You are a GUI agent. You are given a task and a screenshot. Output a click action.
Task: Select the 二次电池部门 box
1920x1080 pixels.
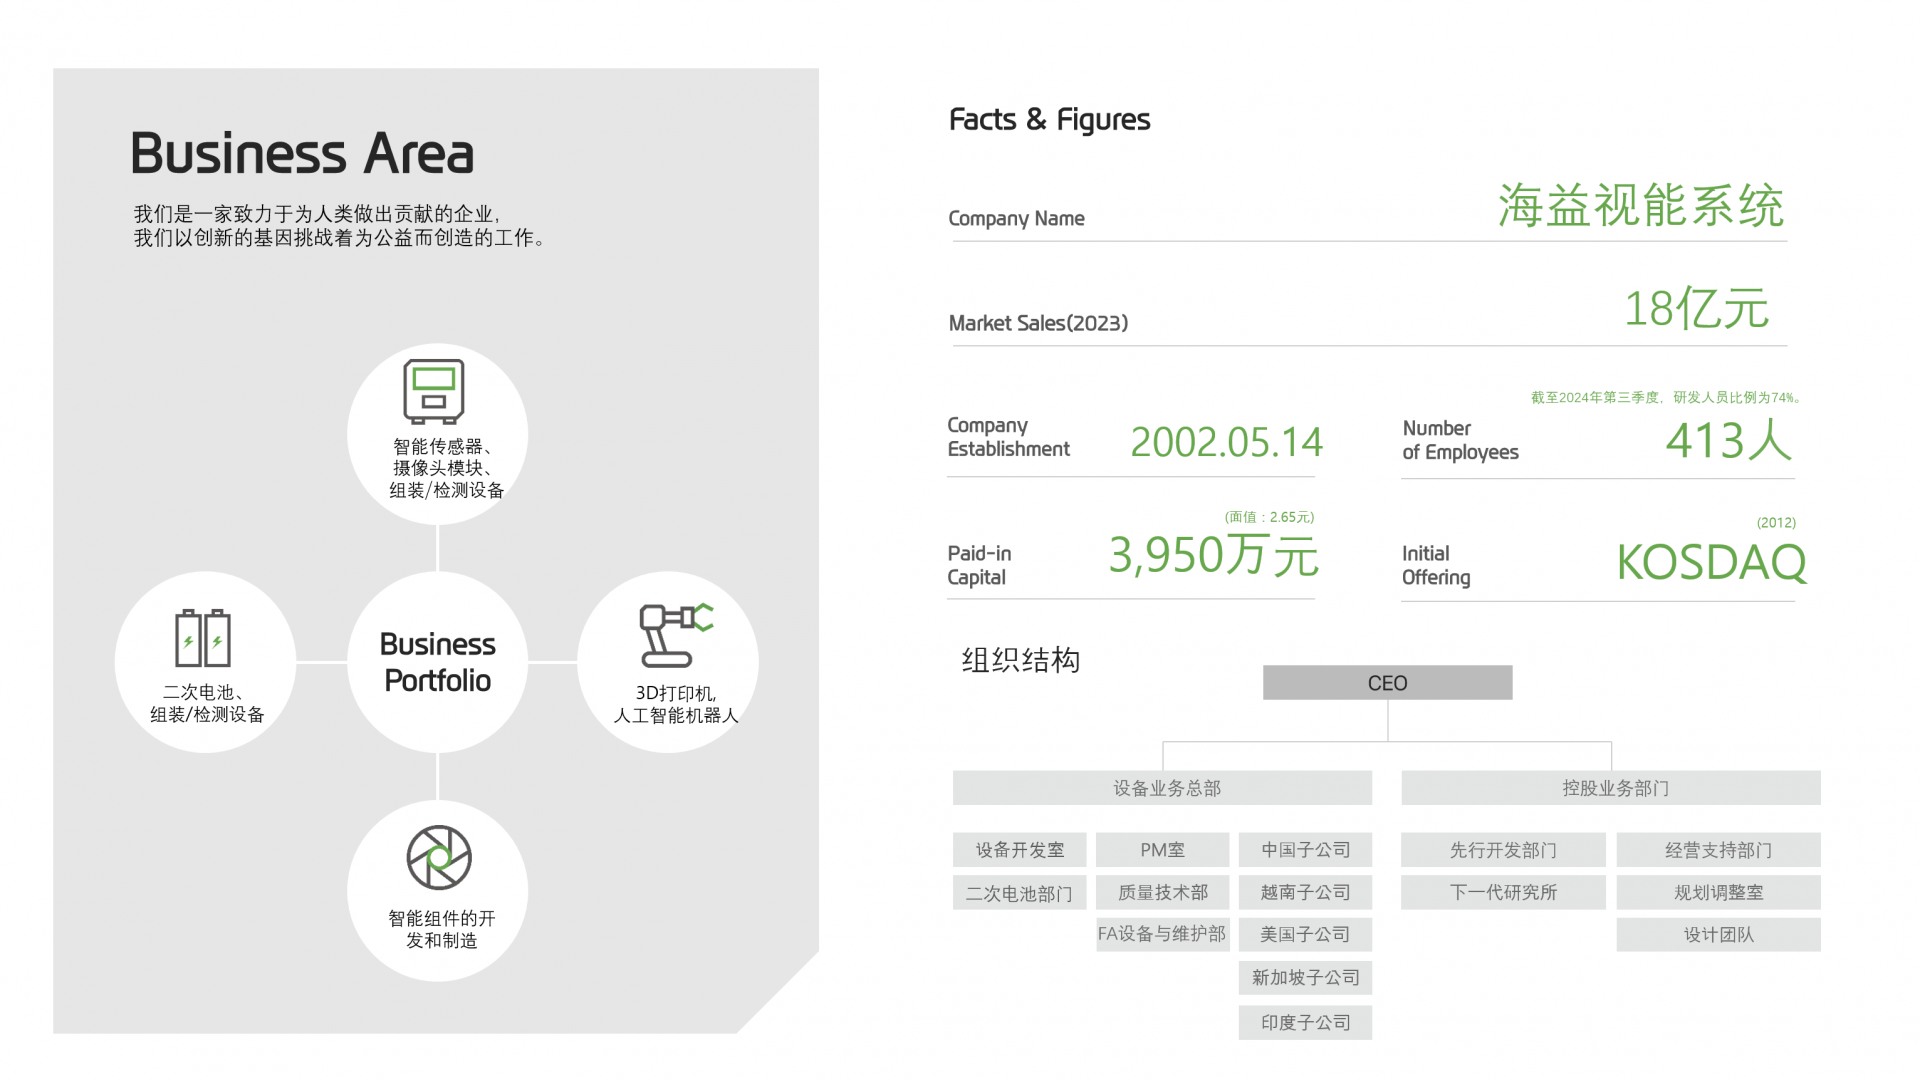[x=1020, y=893]
